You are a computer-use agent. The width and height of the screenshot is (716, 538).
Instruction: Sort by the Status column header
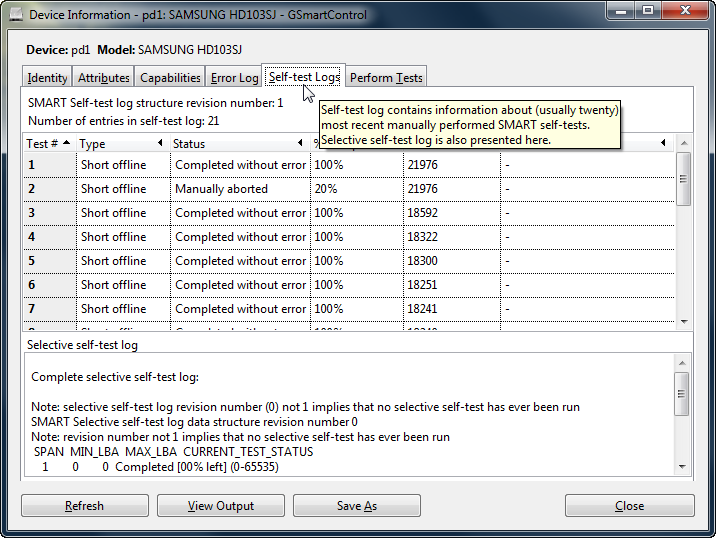(x=240, y=143)
